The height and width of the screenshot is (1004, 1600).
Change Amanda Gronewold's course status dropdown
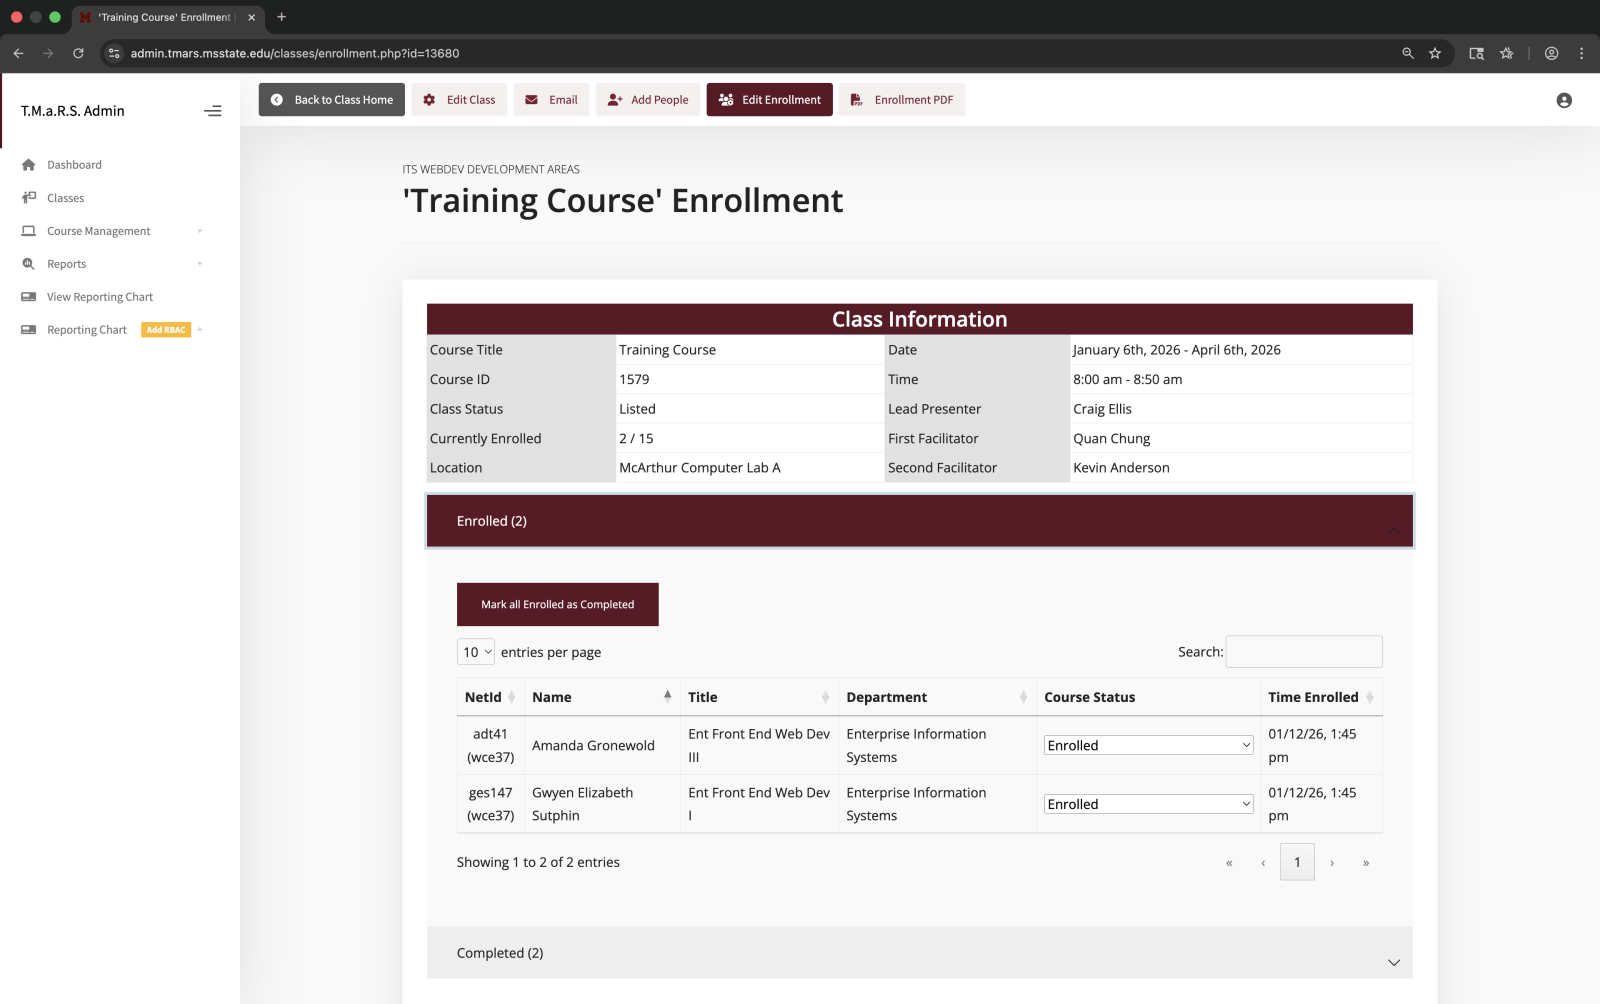(1147, 744)
